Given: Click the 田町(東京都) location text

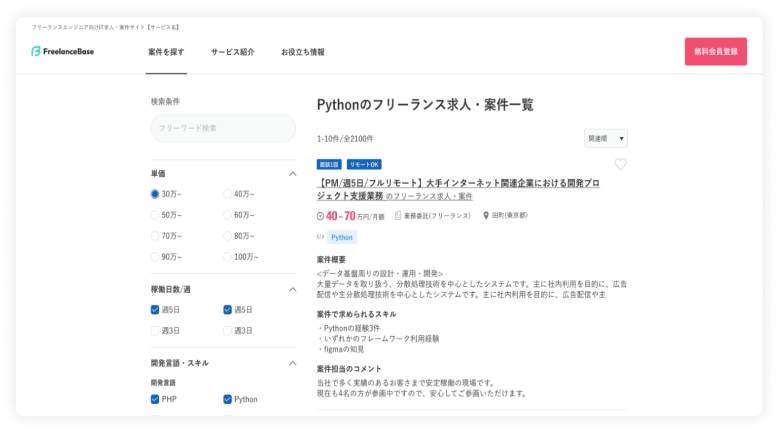Looking at the screenshot, I should coord(510,216).
